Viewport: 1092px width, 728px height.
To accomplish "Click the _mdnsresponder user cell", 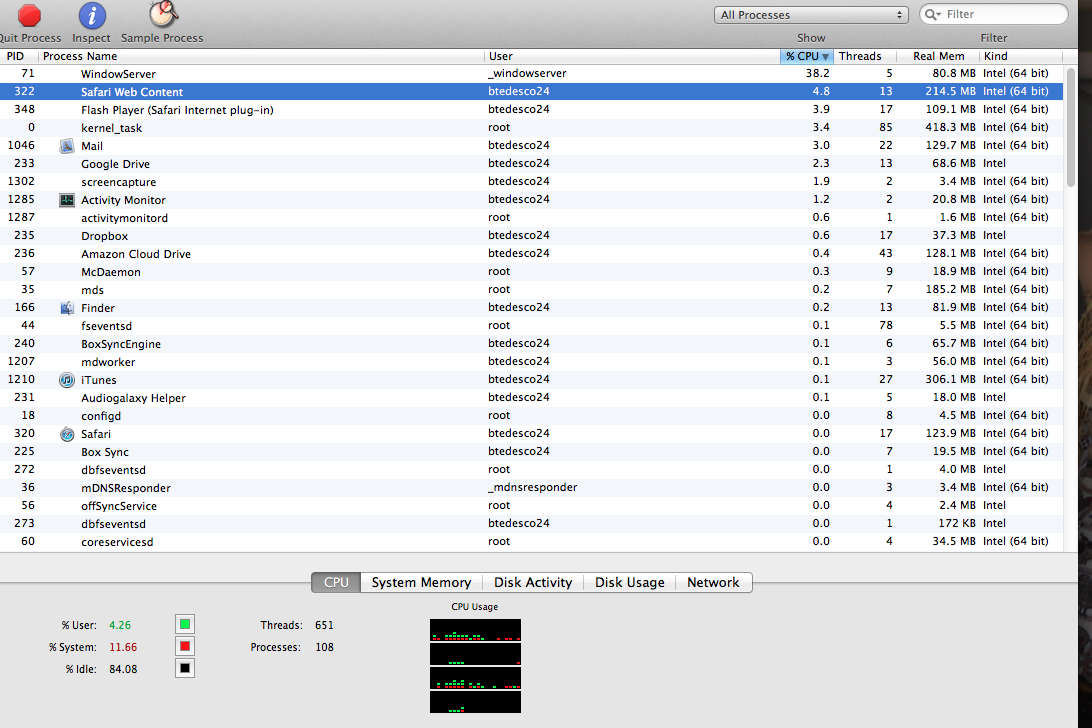I will (533, 488).
